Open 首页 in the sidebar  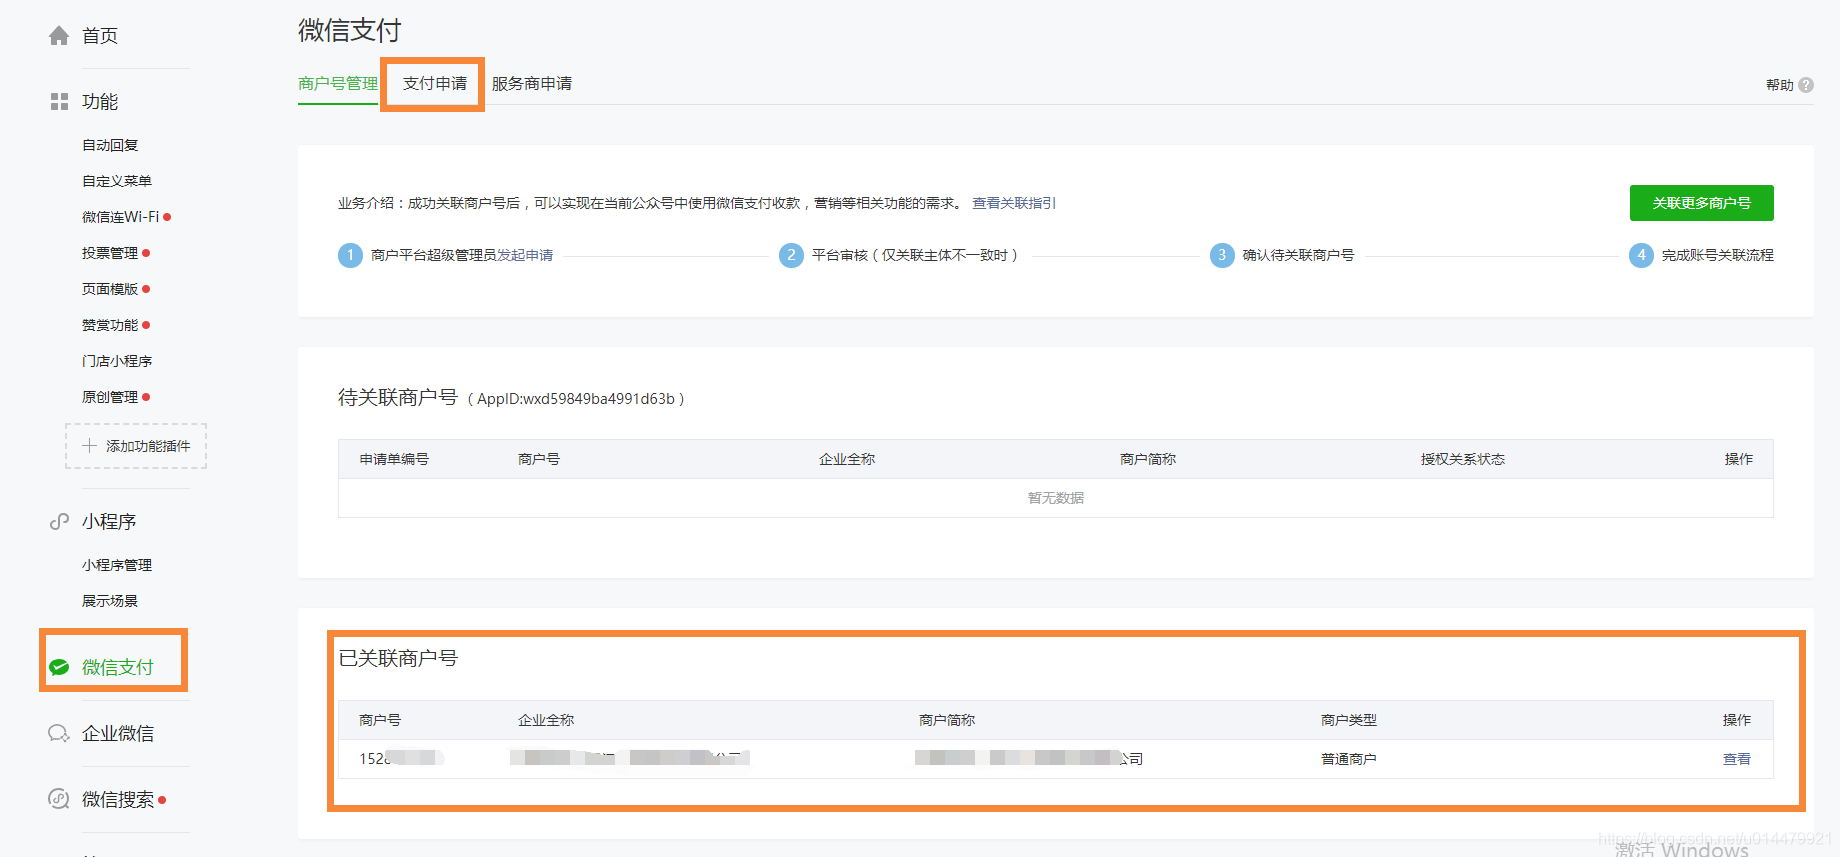coord(100,36)
